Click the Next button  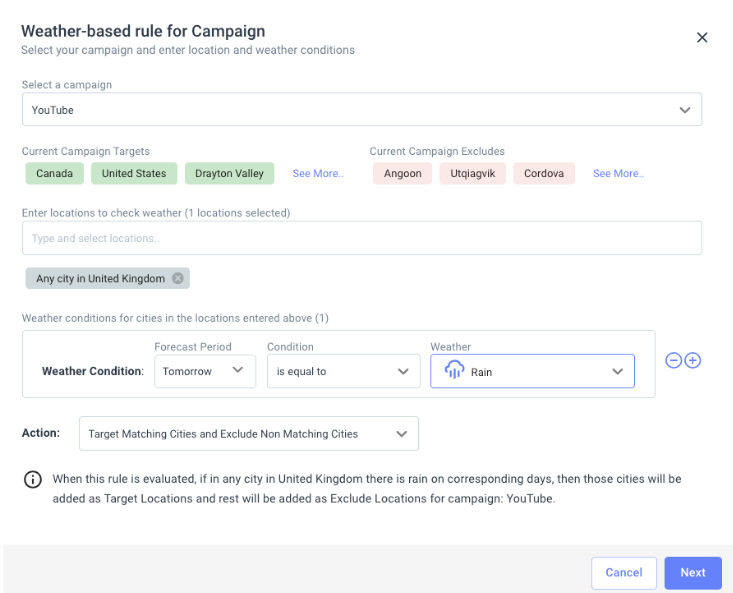point(693,573)
